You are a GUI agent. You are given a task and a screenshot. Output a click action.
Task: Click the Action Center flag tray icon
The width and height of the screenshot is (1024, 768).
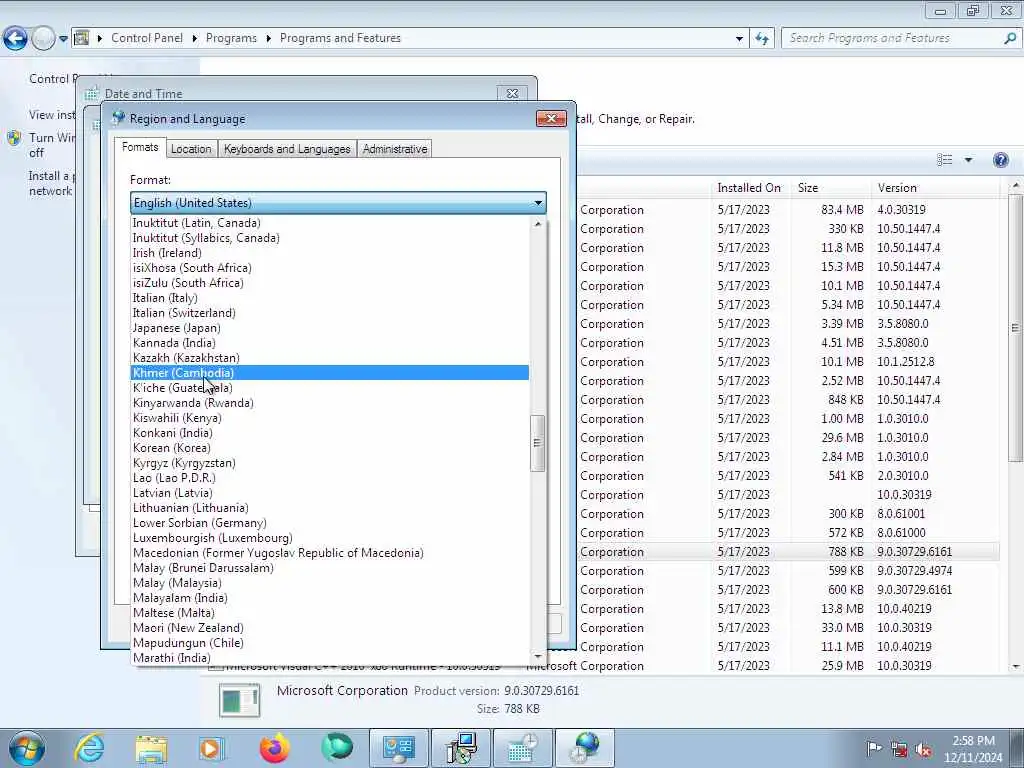click(874, 748)
